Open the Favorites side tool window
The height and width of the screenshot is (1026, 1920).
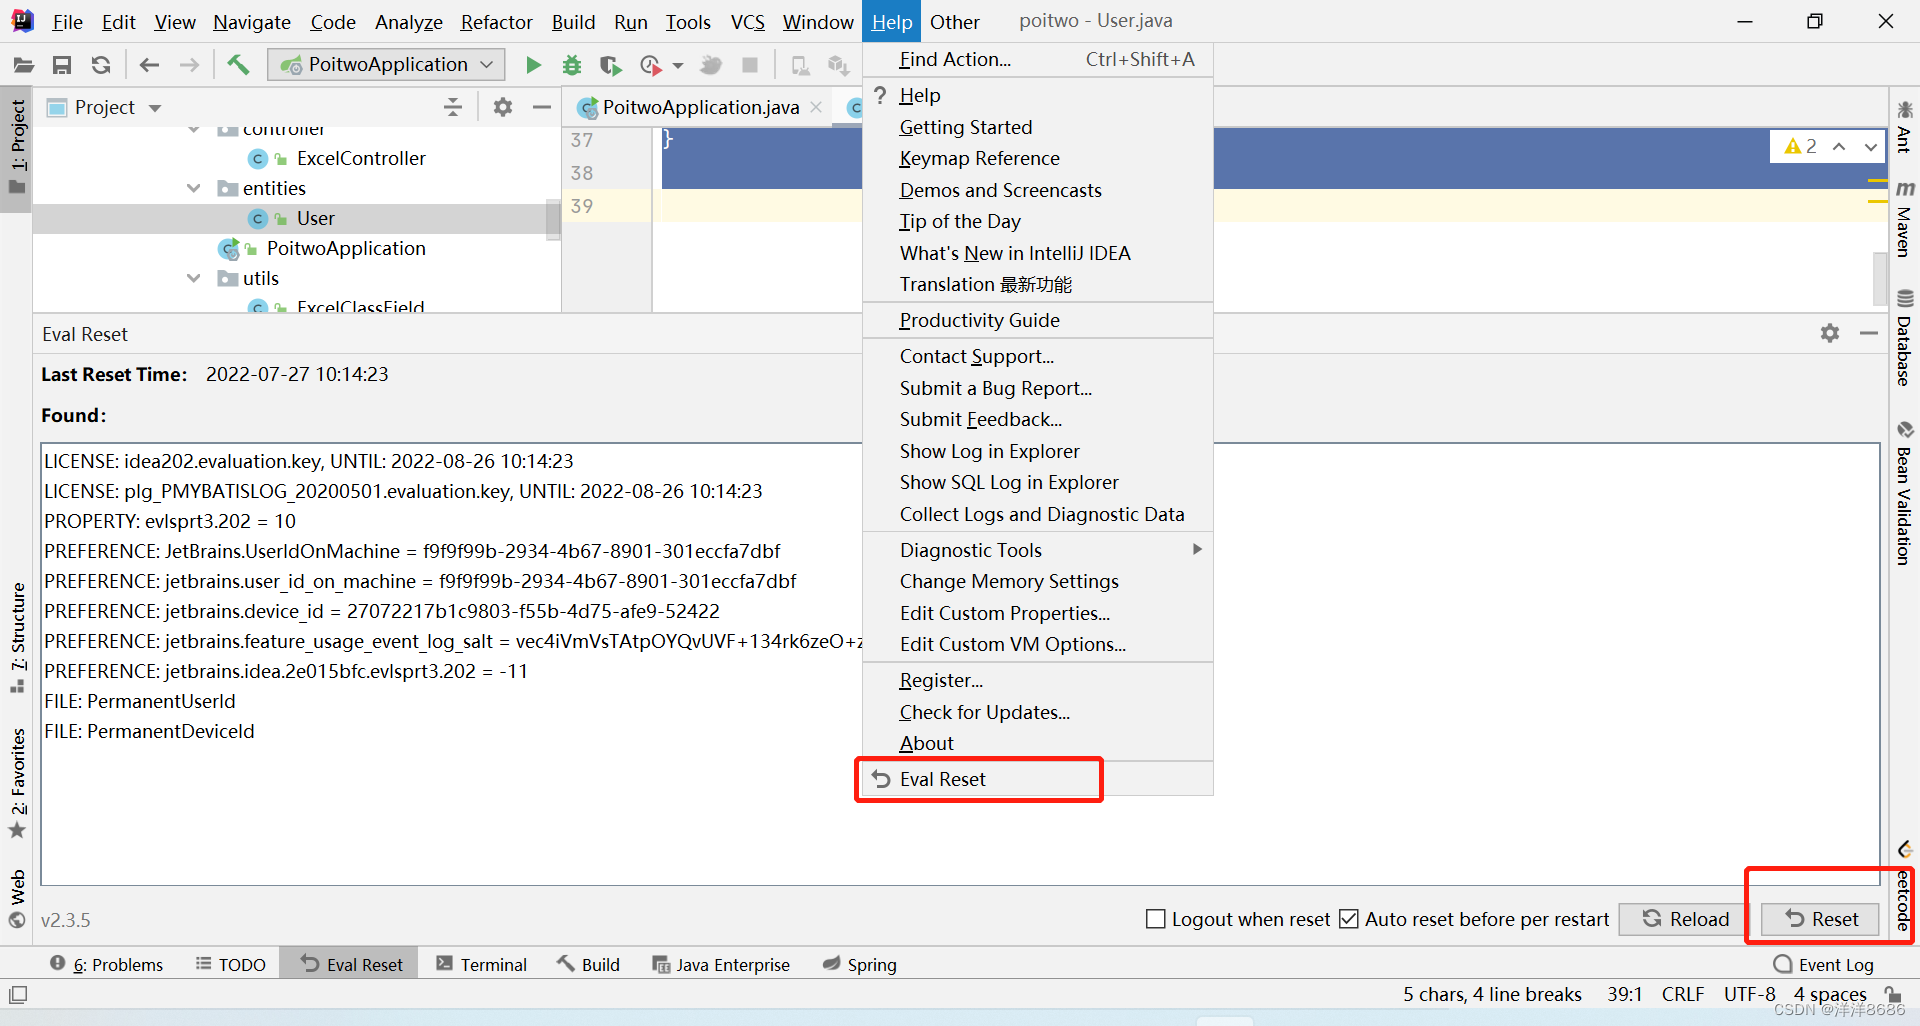(x=17, y=783)
